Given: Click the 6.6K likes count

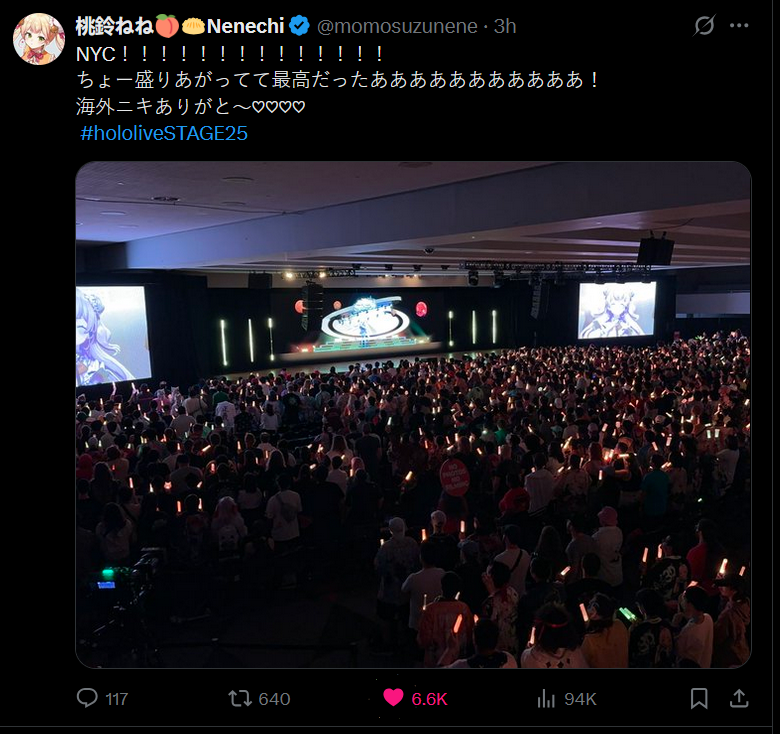Looking at the screenshot, I should tap(430, 699).
